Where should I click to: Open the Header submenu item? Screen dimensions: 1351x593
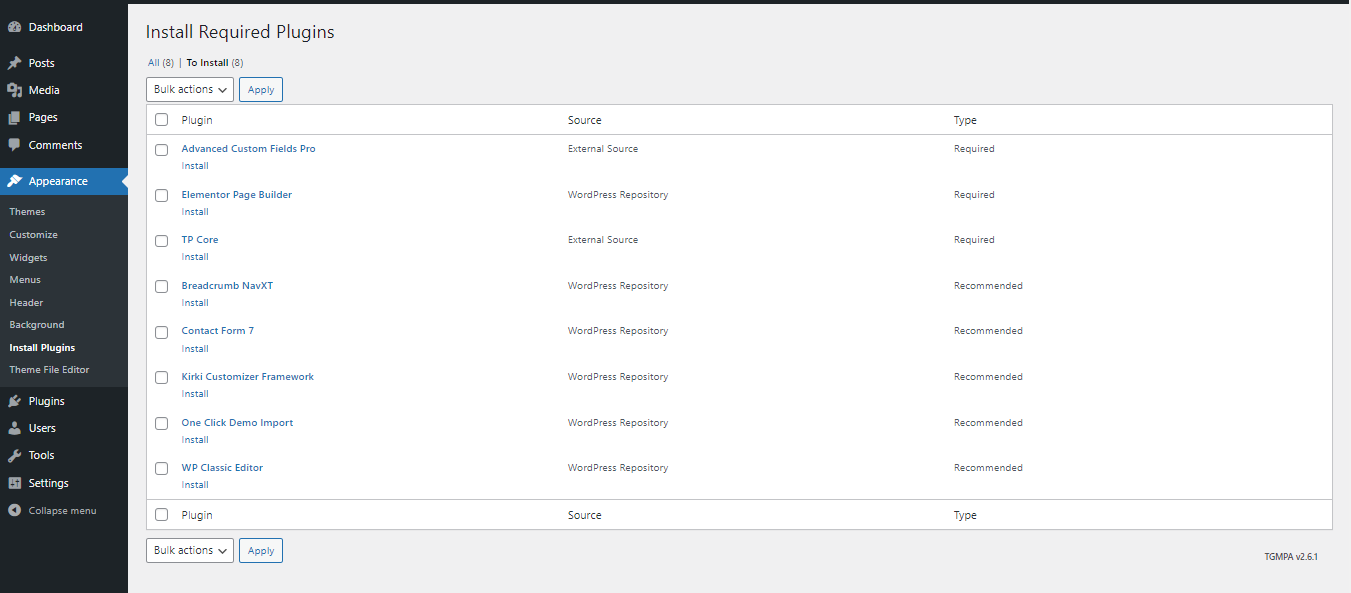point(26,303)
